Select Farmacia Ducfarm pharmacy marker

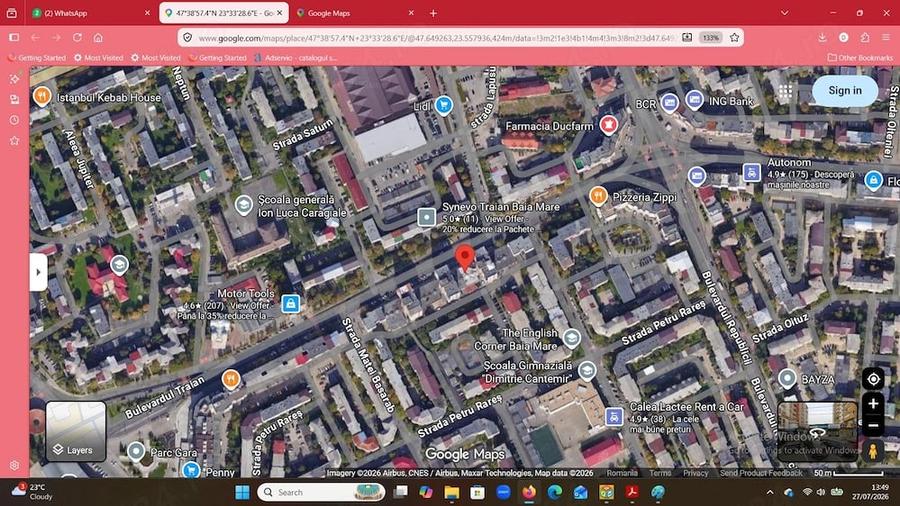click(x=608, y=124)
